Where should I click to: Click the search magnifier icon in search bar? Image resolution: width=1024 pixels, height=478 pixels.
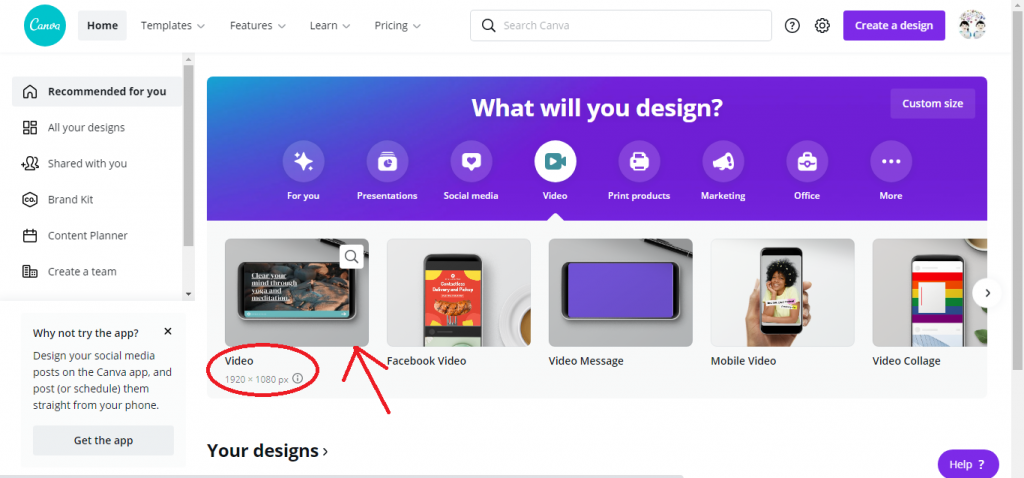488,25
